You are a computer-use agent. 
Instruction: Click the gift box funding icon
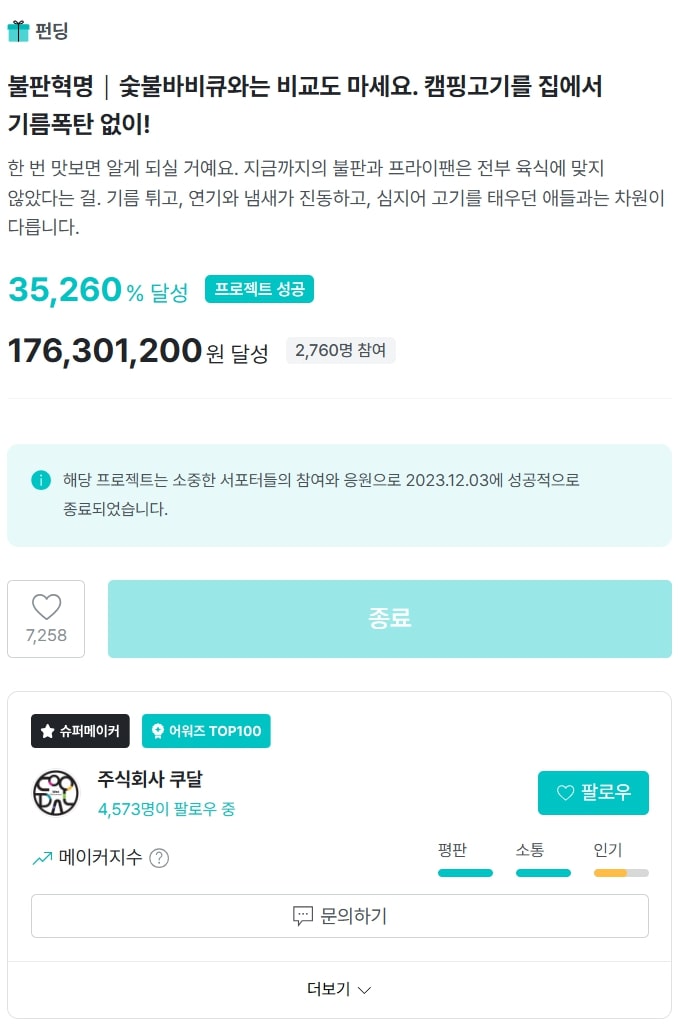[18, 31]
